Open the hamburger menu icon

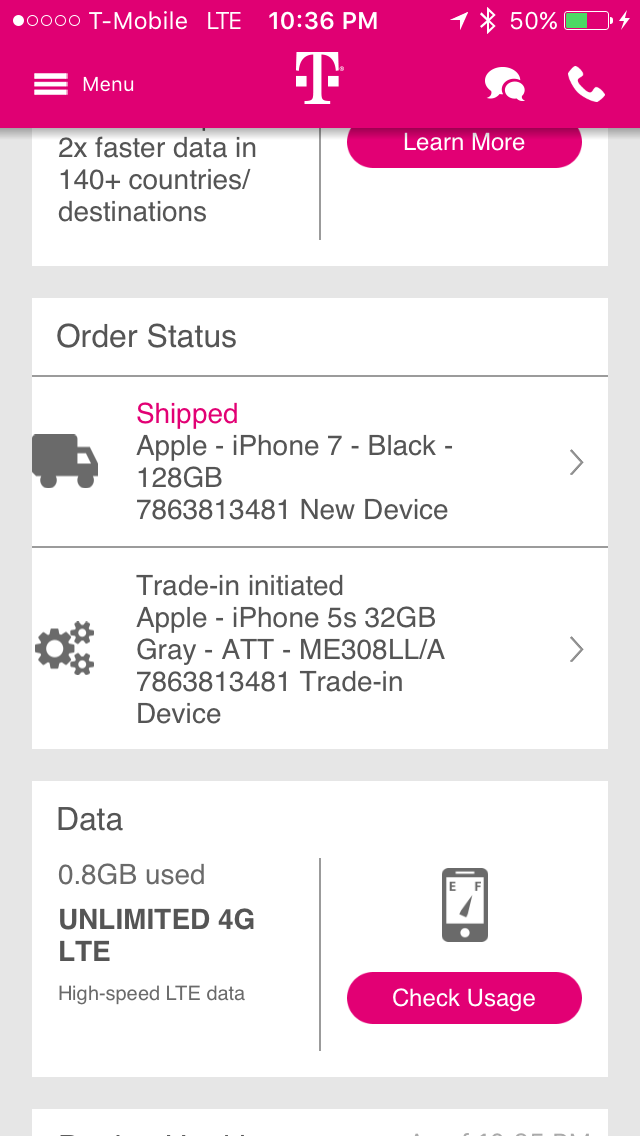point(50,85)
